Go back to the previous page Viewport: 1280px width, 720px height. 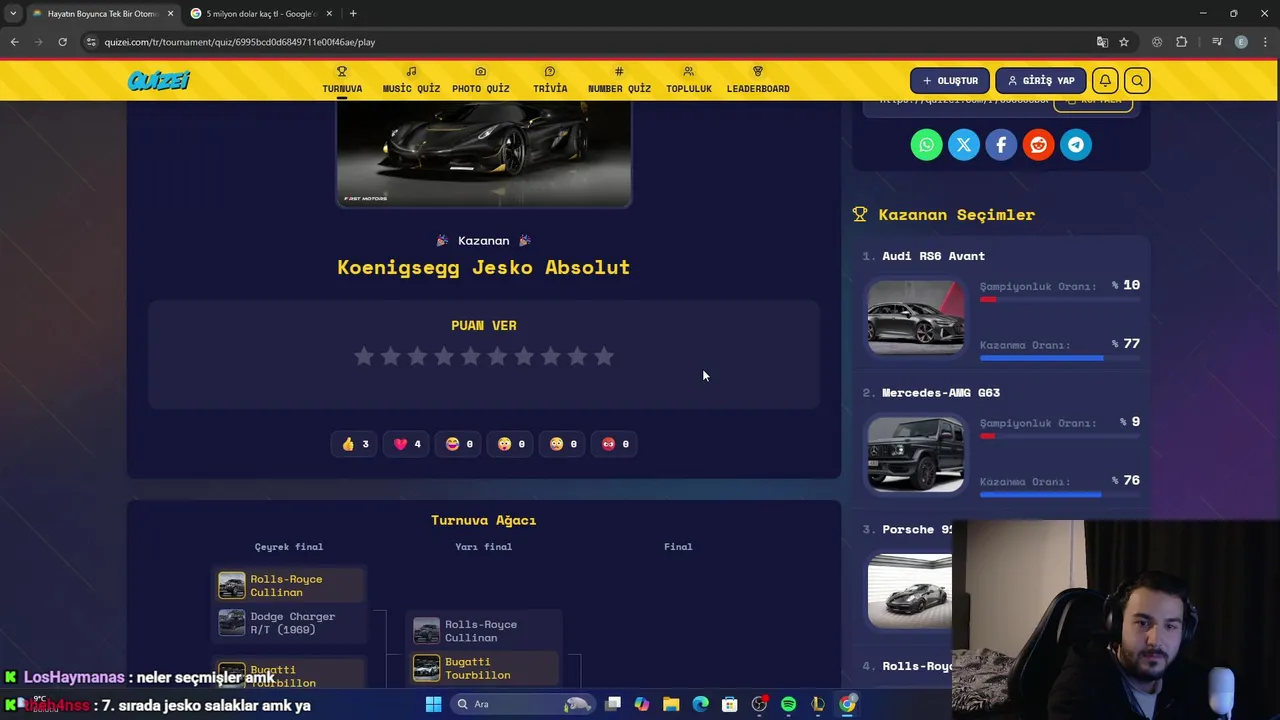pyautogui.click(x=14, y=42)
